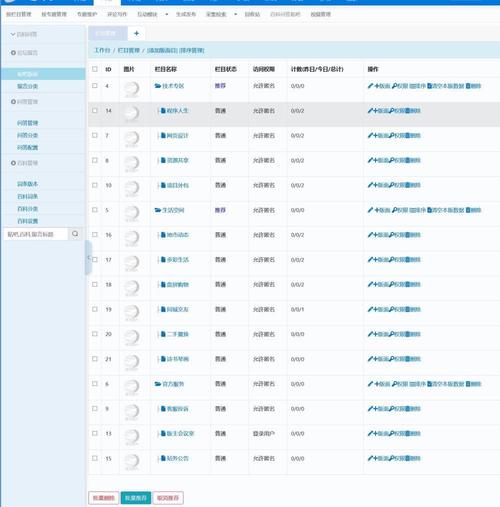Viewport: 500px width, 507px height.
Task: Click the key permission icon in row ID 14
Action: tap(392, 111)
